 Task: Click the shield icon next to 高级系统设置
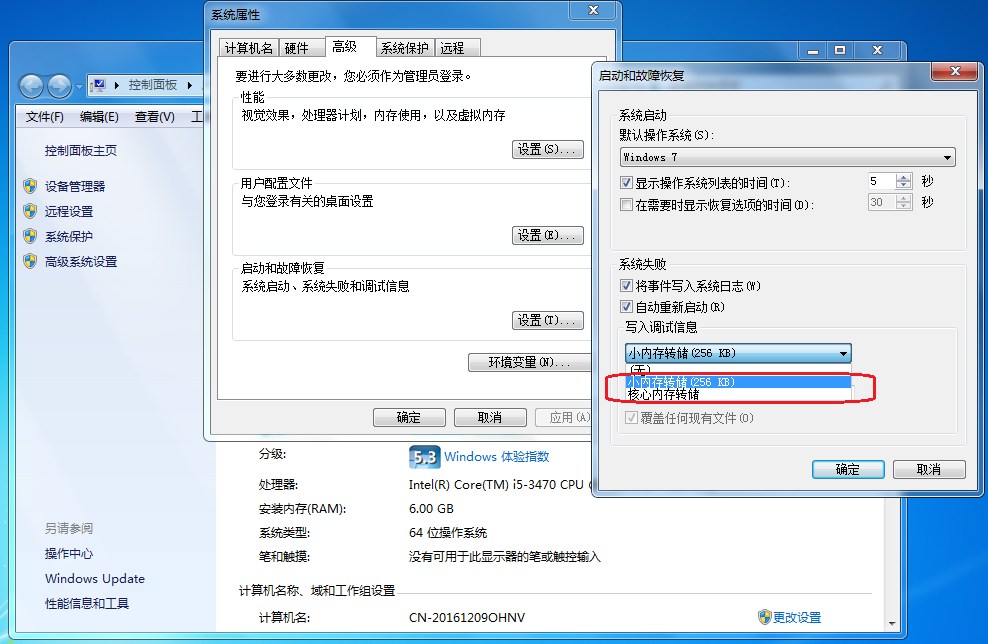[30, 261]
